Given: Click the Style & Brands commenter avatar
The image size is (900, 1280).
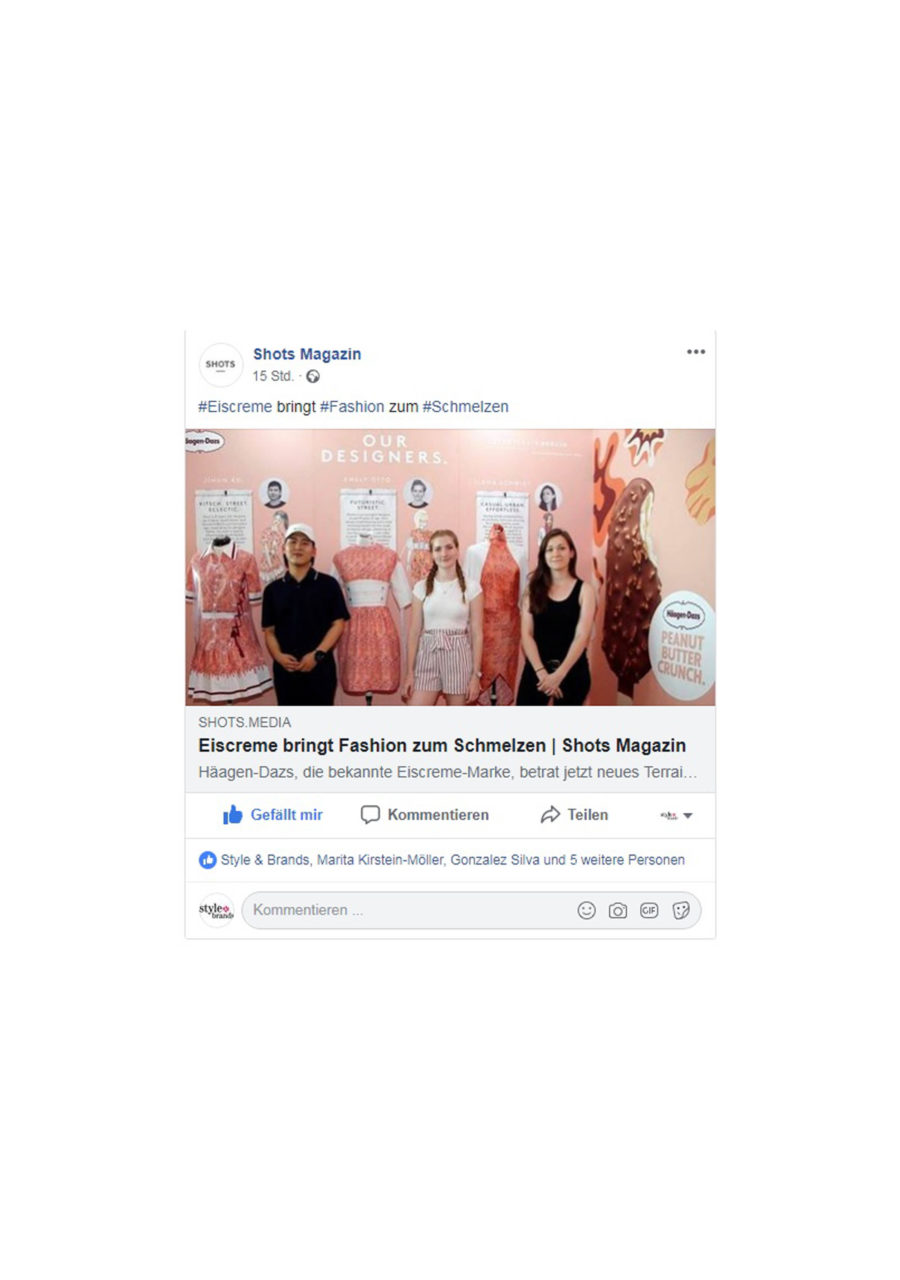Looking at the screenshot, I should click(x=216, y=910).
